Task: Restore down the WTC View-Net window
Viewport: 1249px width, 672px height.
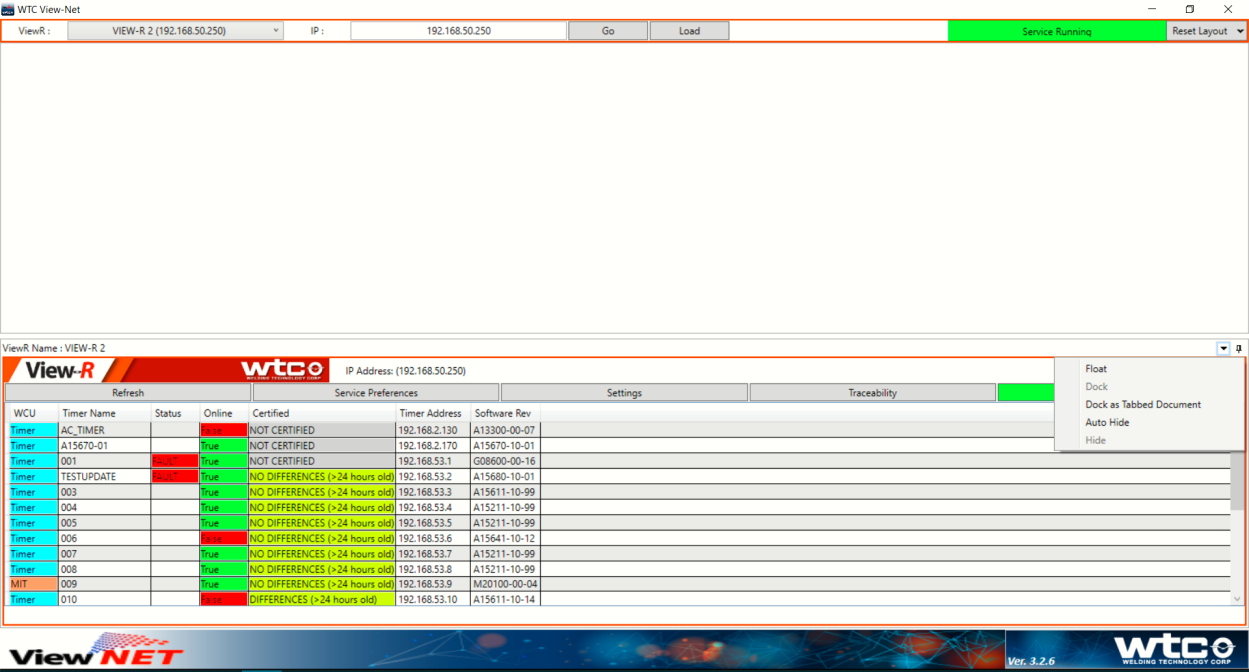Action: 1190,9
